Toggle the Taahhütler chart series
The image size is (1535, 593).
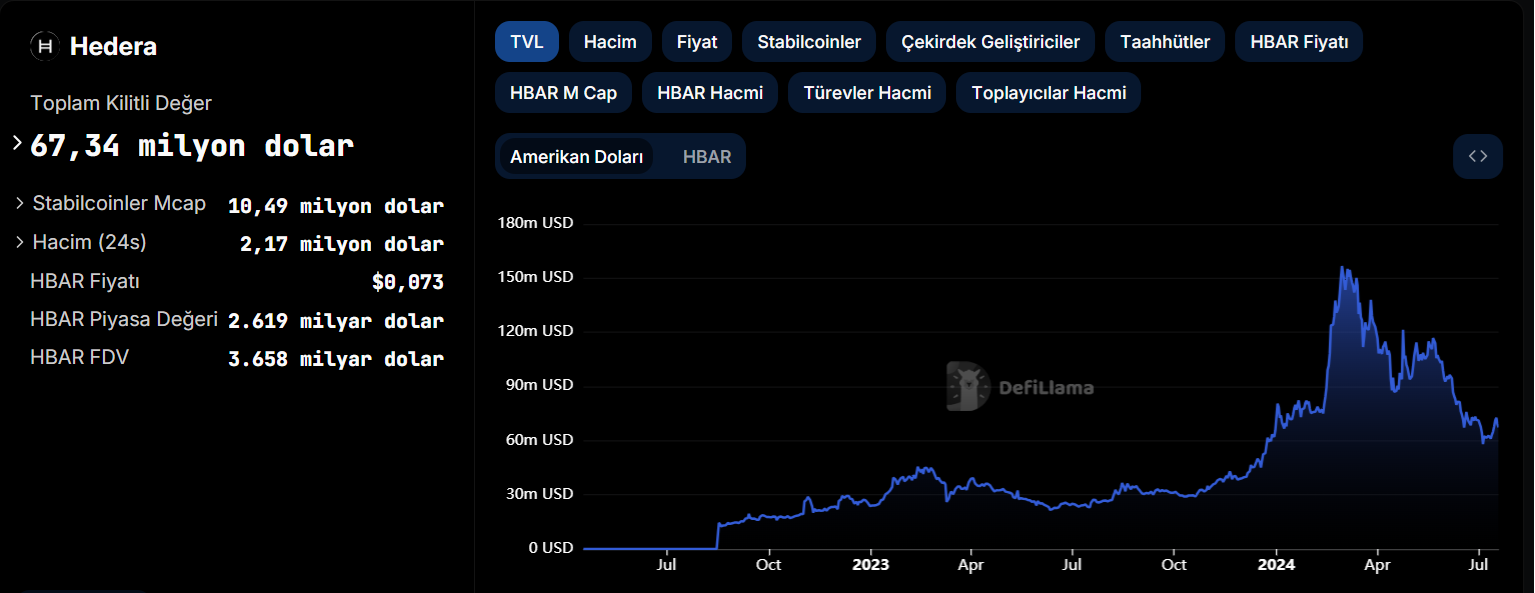(1165, 42)
